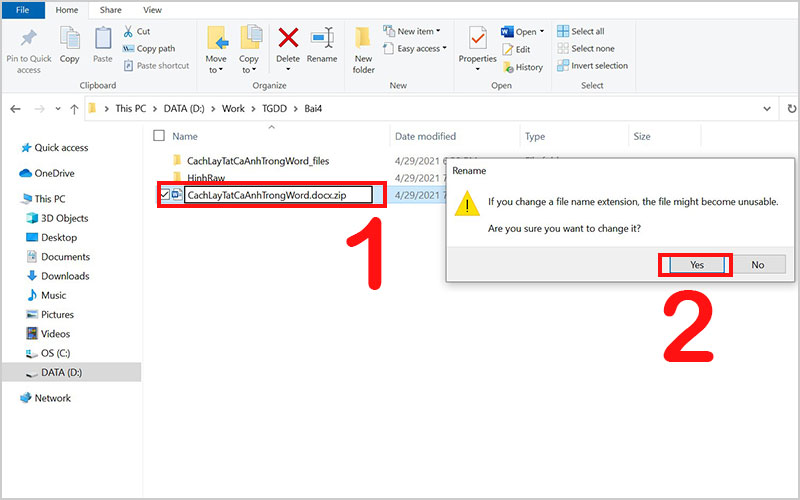Viewport: 800px width, 500px height.
Task: Cancel rename by clicking No
Action: [757, 265]
